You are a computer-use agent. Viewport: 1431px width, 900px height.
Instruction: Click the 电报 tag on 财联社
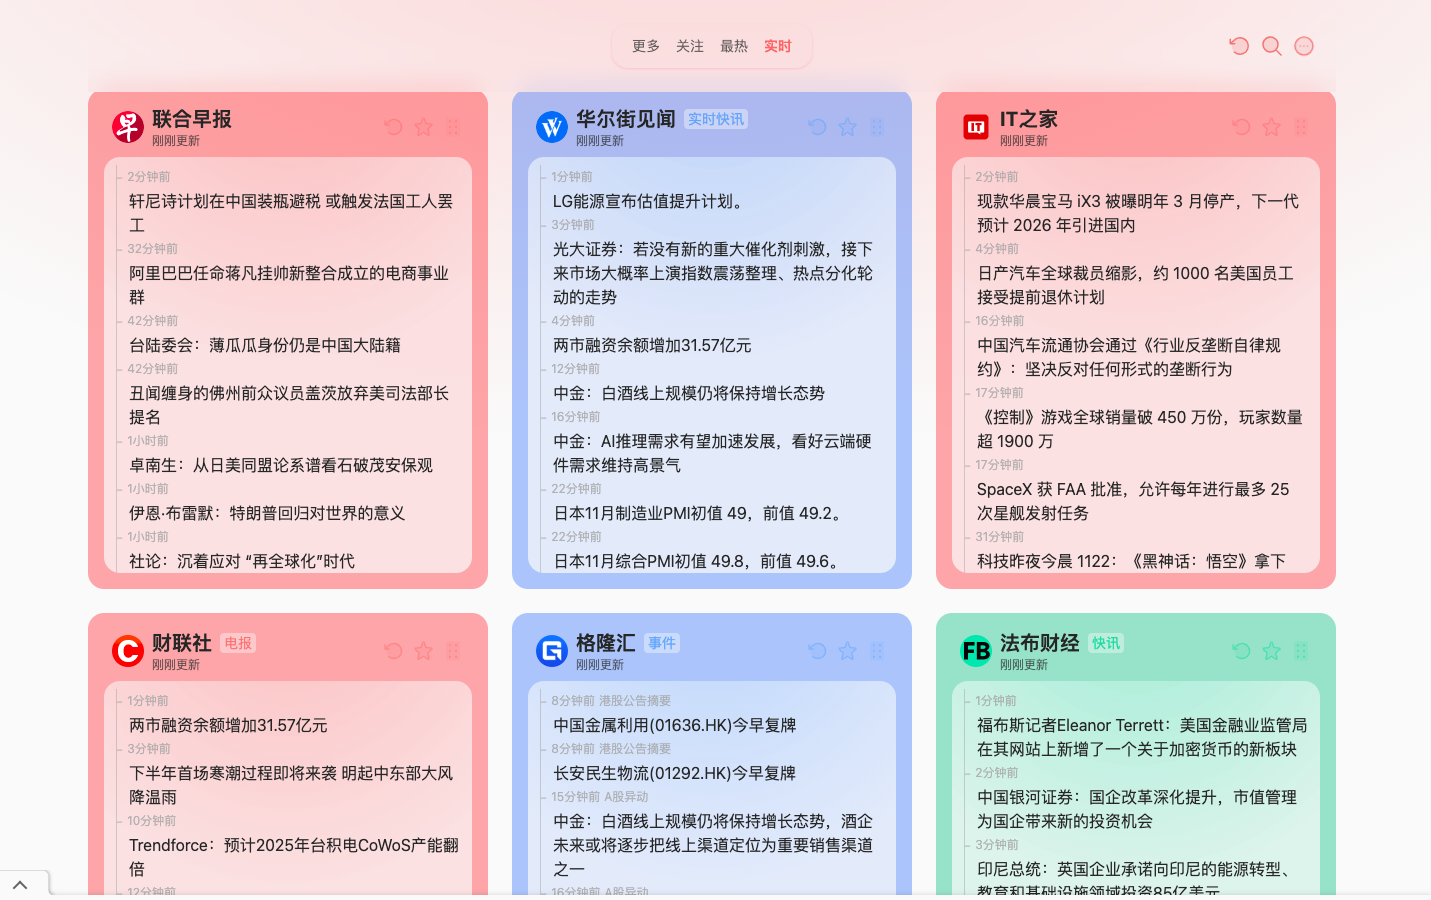click(238, 643)
